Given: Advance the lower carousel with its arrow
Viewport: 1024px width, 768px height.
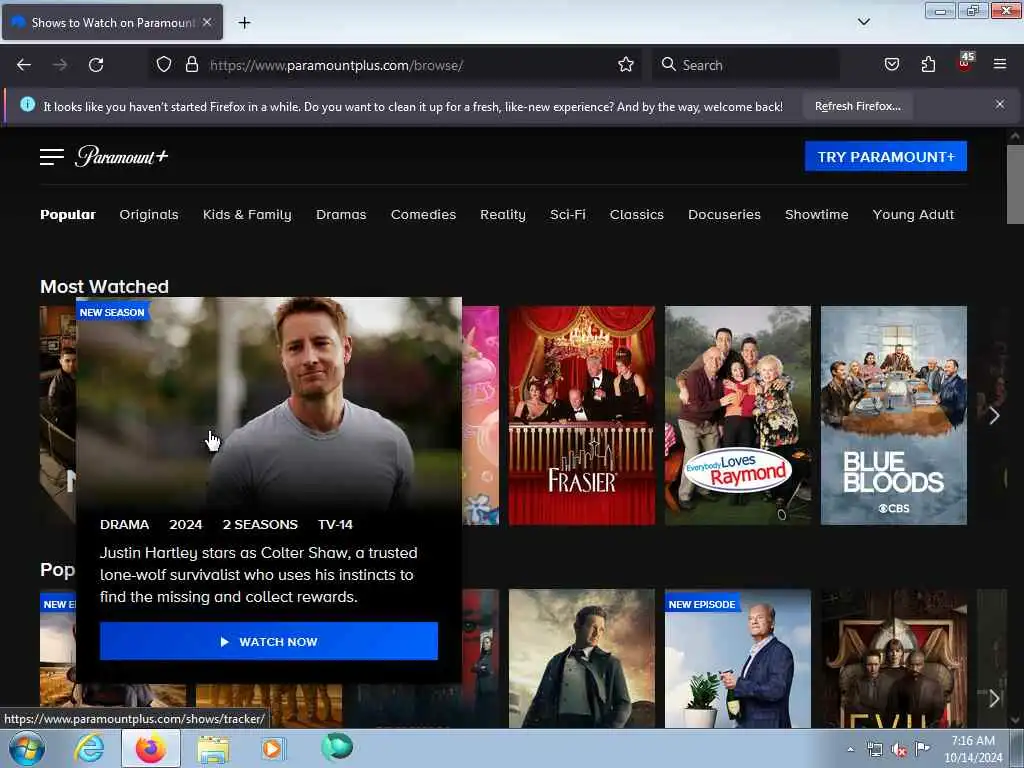Looking at the screenshot, I should pos(994,698).
